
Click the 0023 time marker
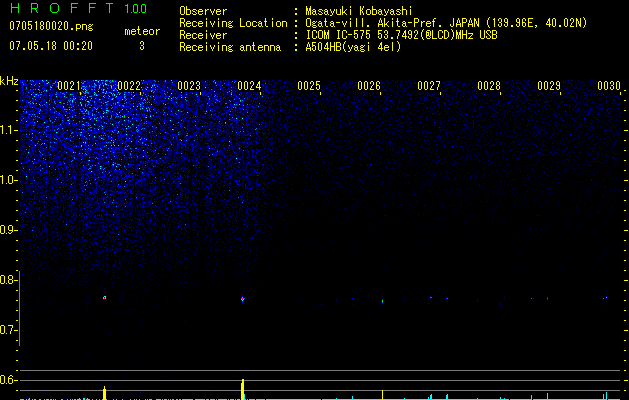tap(189, 86)
